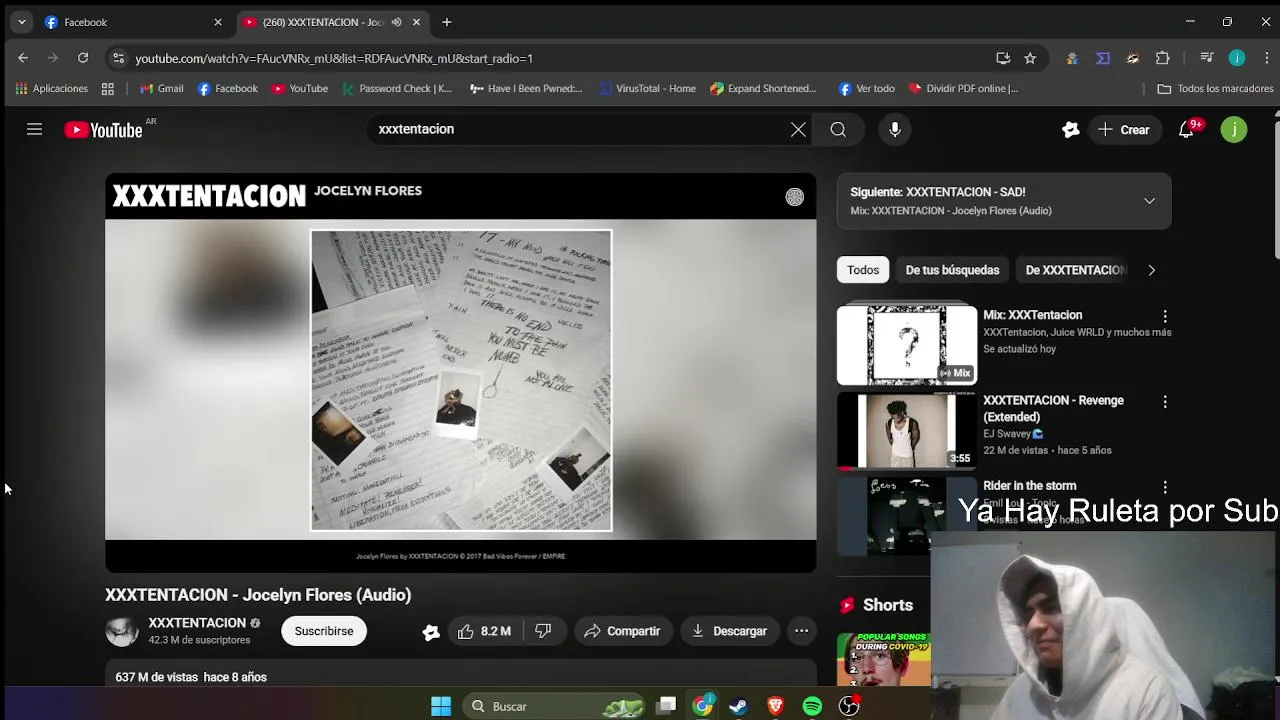Open the Expand Shortened bookmark

pos(763,88)
